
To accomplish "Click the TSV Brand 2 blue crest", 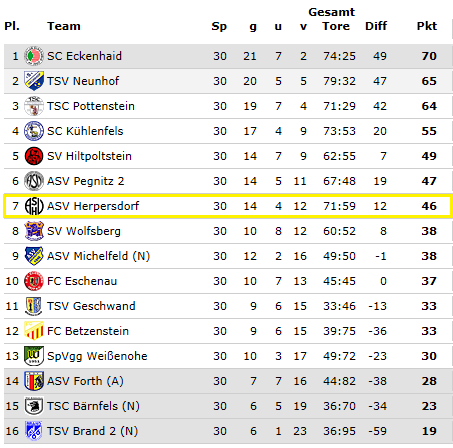I will click(34, 431).
